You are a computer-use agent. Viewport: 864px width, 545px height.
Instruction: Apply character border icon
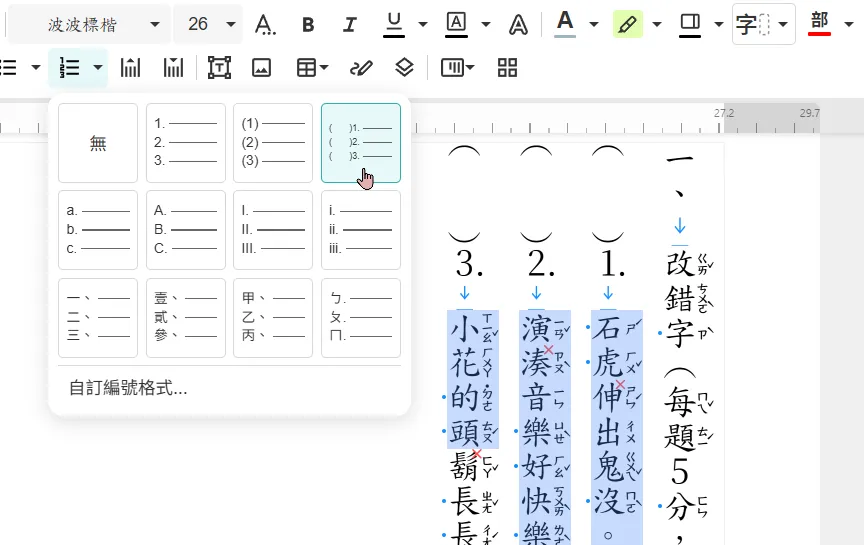click(x=456, y=24)
